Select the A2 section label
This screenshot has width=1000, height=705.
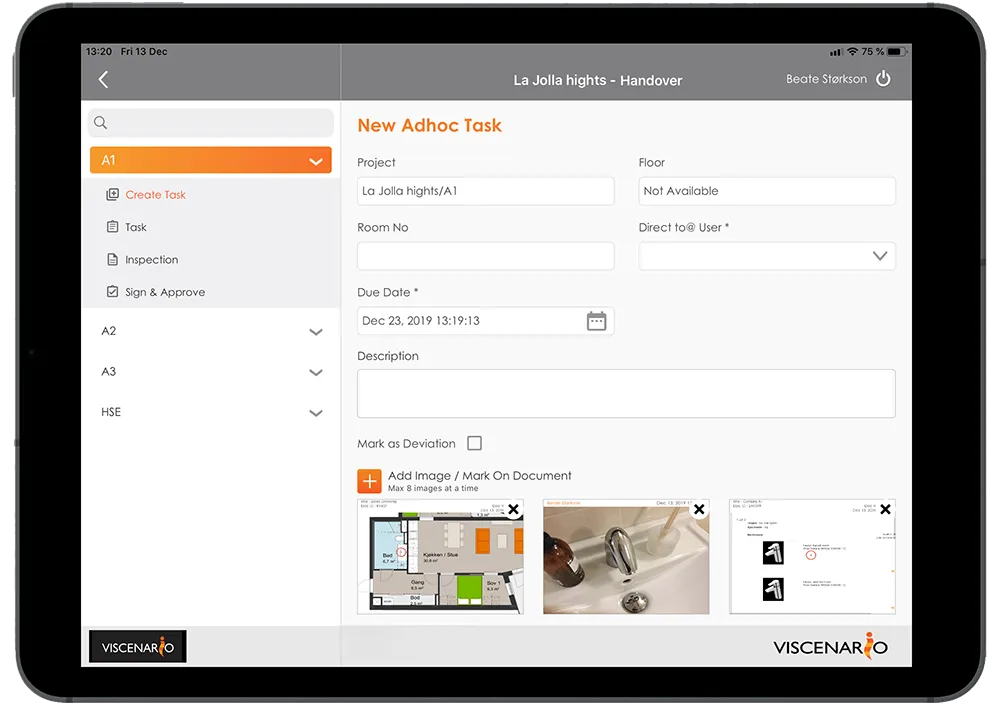pos(108,331)
